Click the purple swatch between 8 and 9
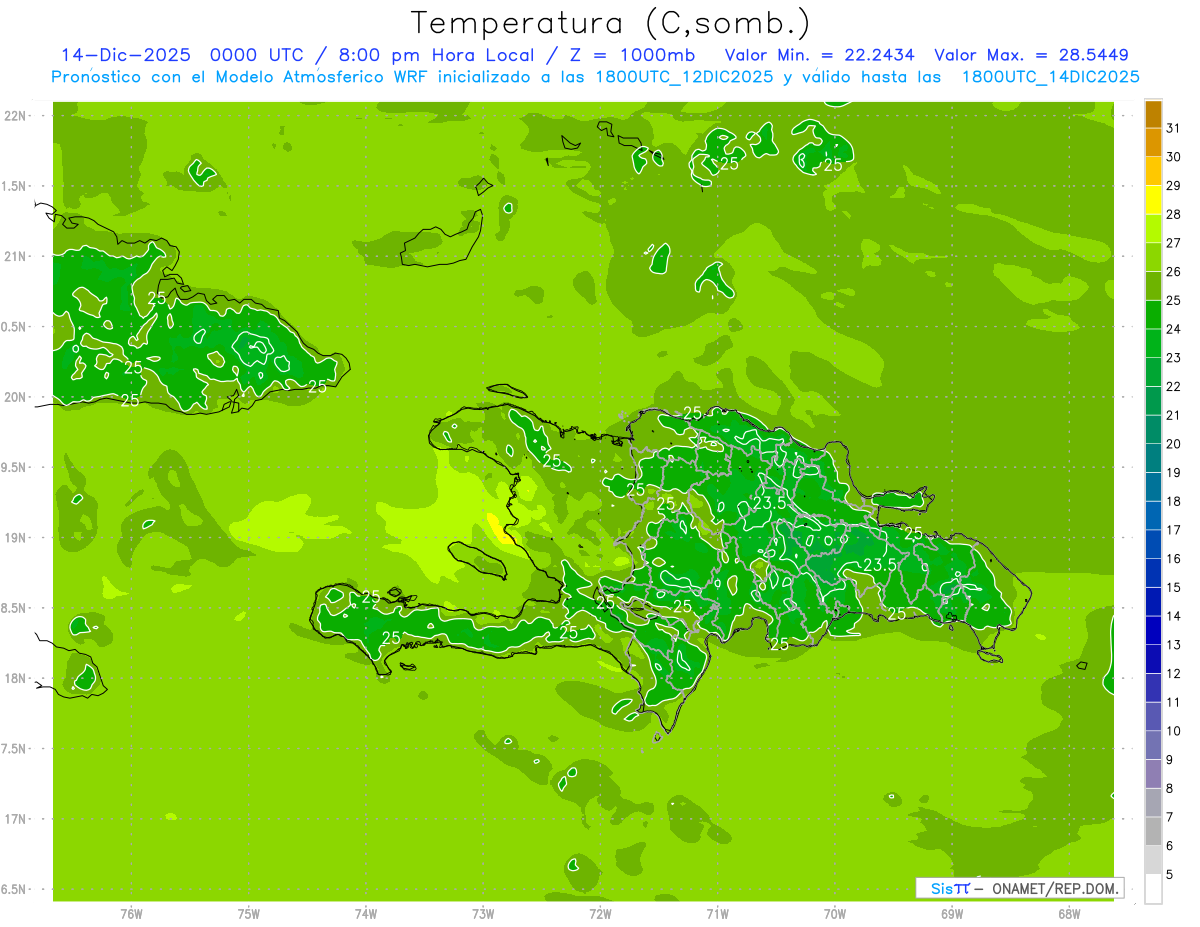1200x927 pixels. tap(1153, 774)
